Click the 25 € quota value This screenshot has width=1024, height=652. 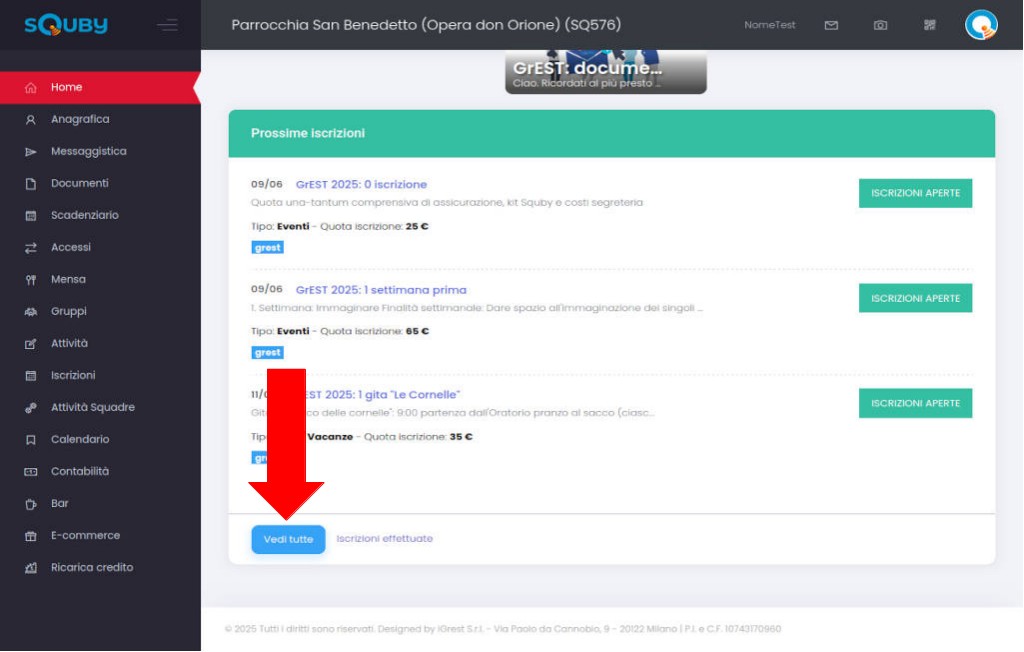[x=417, y=227]
